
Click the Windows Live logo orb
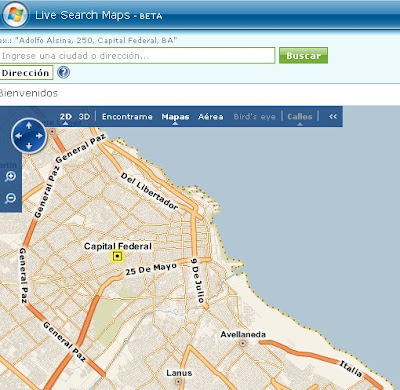click(x=16, y=14)
